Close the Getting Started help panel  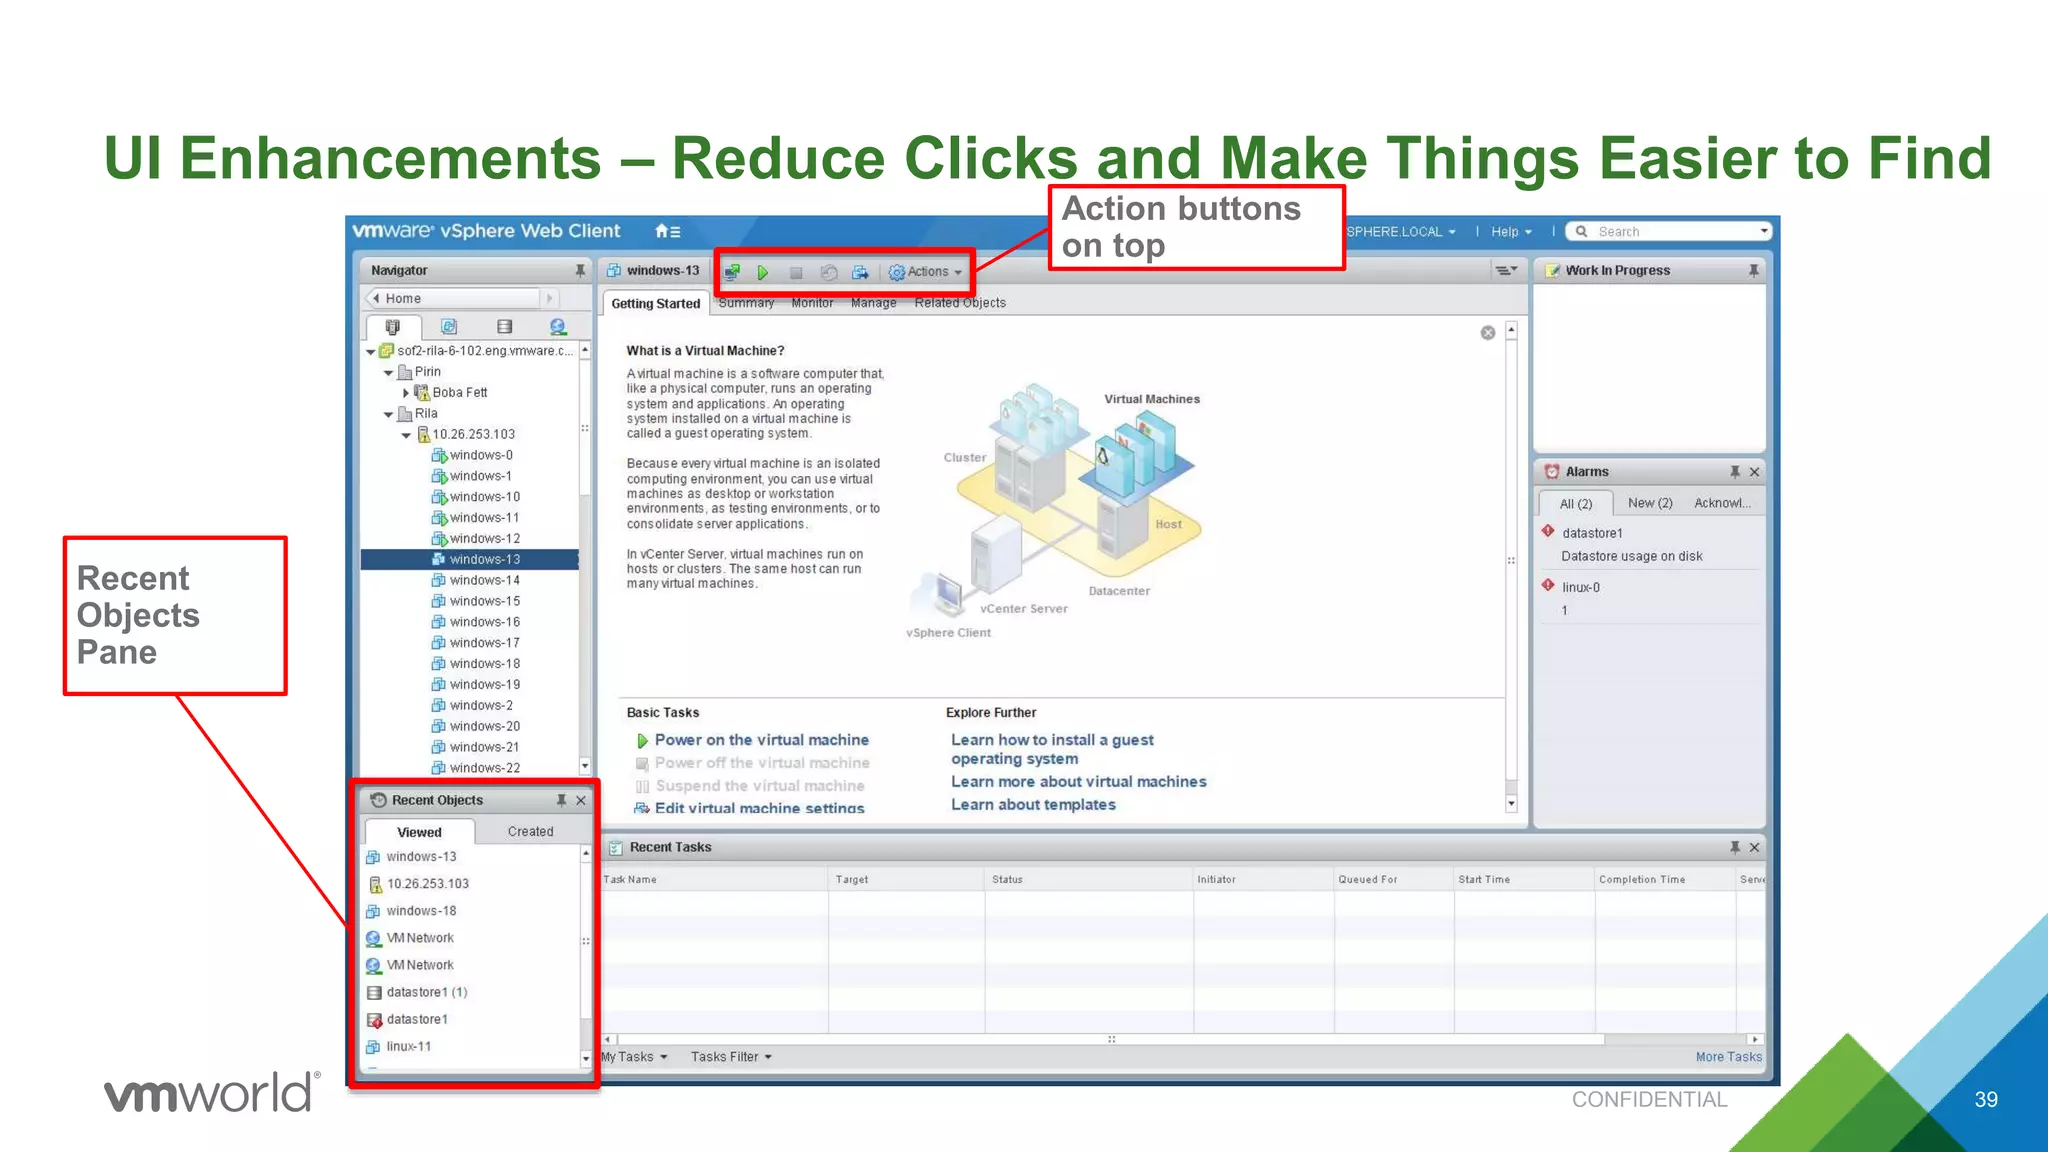[1488, 333]
